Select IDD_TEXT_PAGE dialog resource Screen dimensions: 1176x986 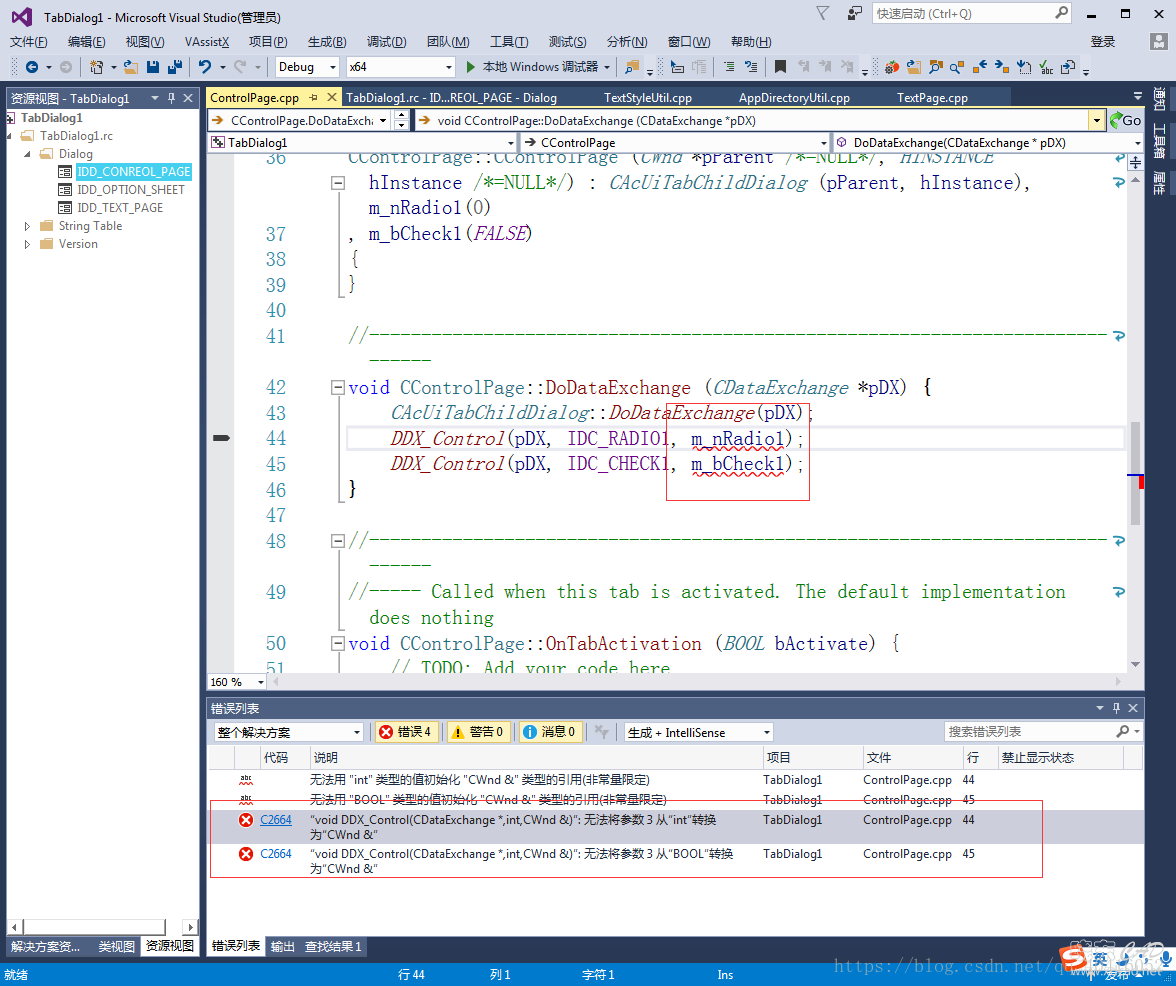coord(120,208)
